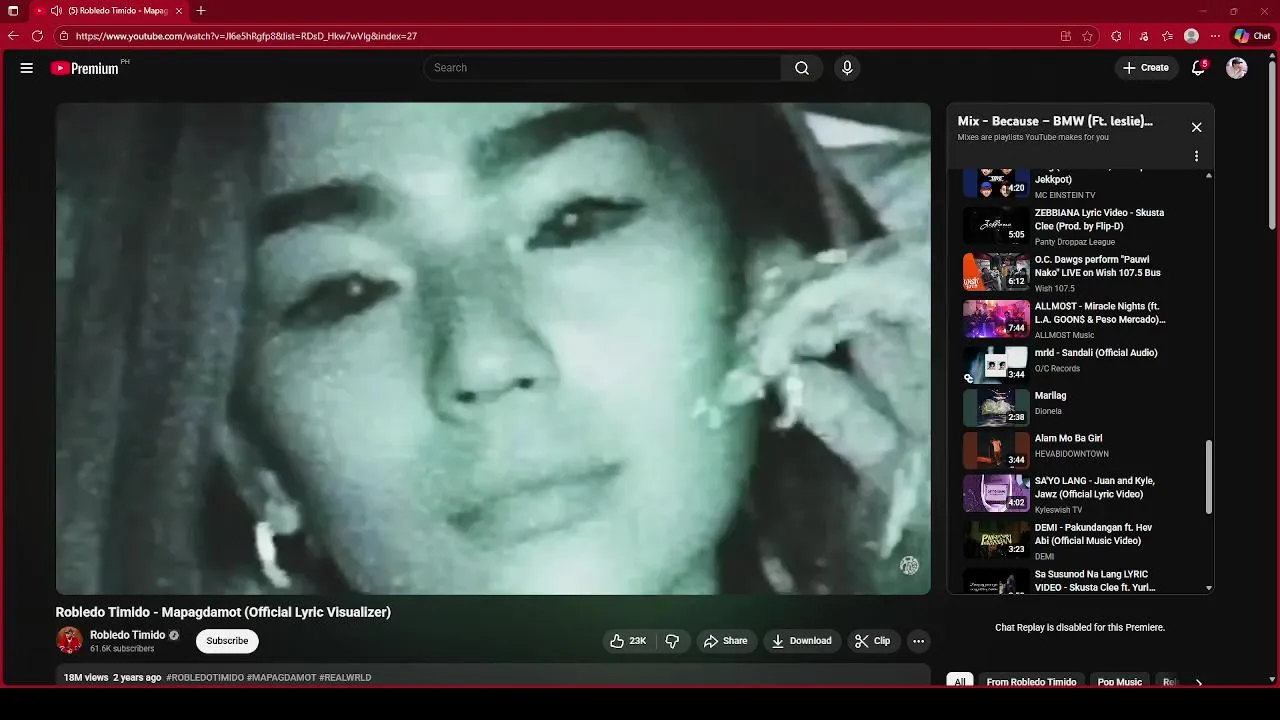Like the video with thumbs up
This screenshot has width=1280, height=720.
pos(629,641)
